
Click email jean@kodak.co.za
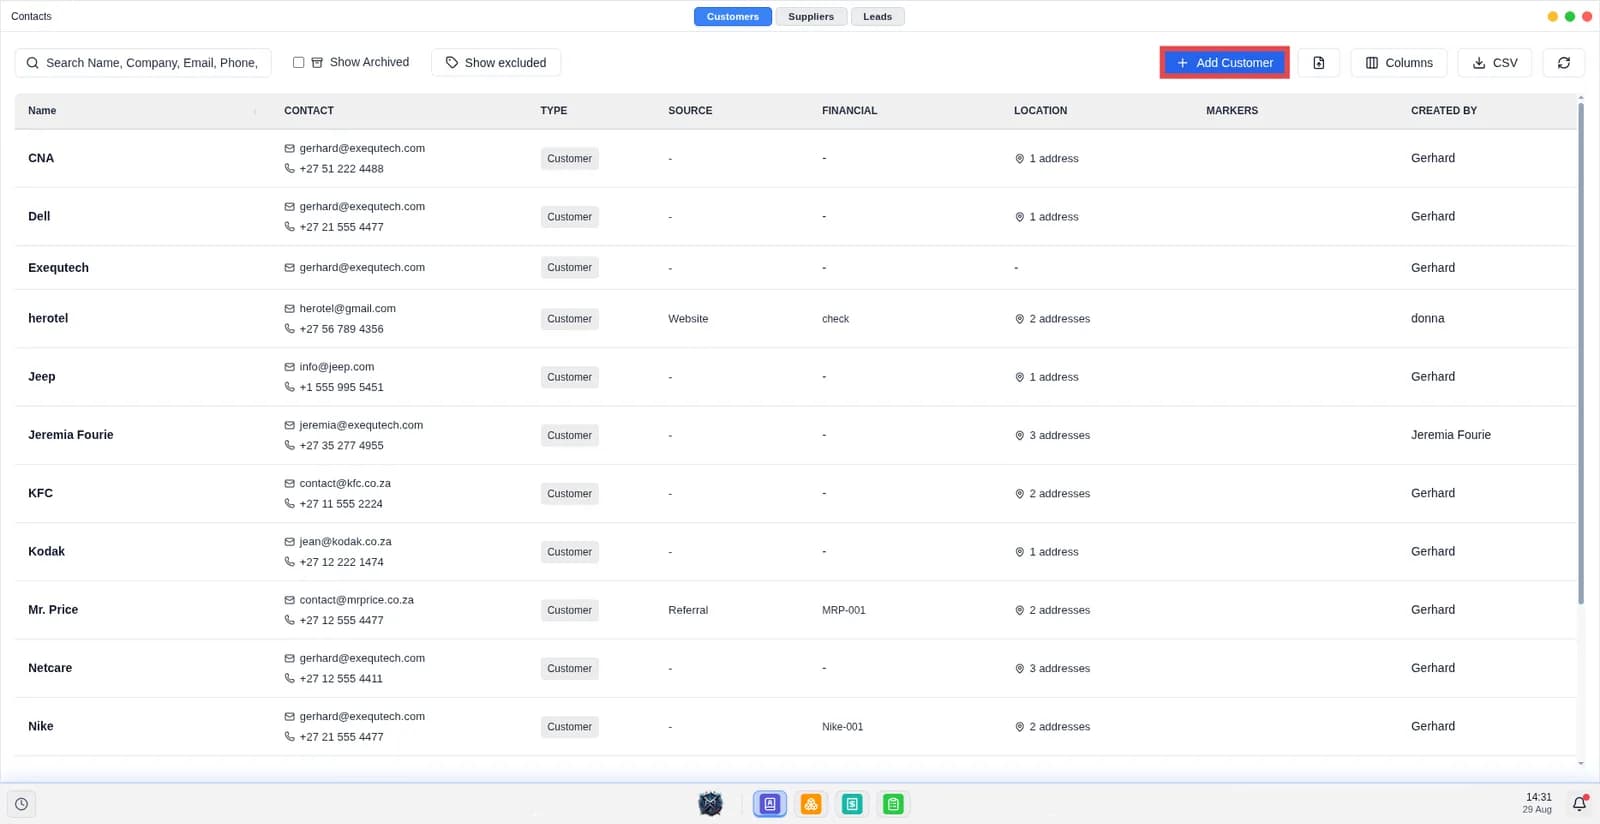[x=345, y=542]
